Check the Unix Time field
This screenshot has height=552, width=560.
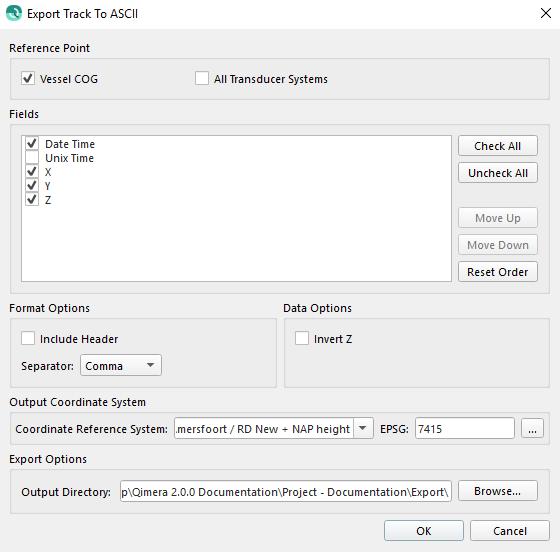point(32,157)
